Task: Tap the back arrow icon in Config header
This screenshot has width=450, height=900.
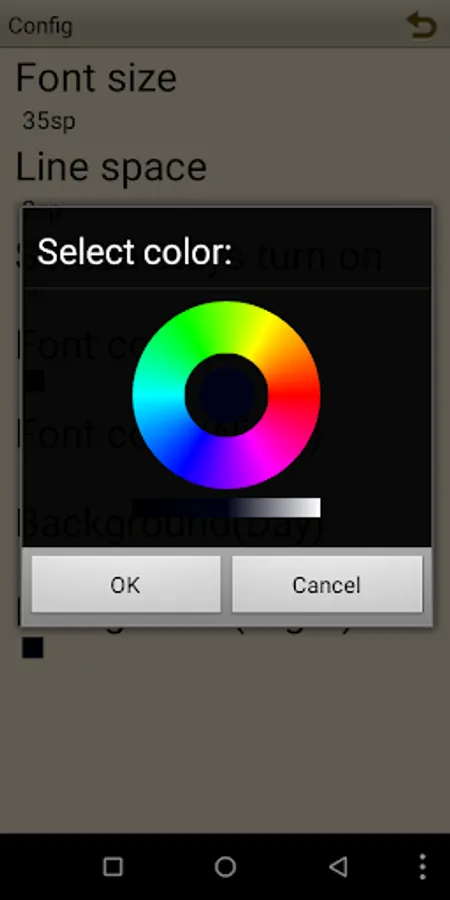Action: (x=421, y=25)
